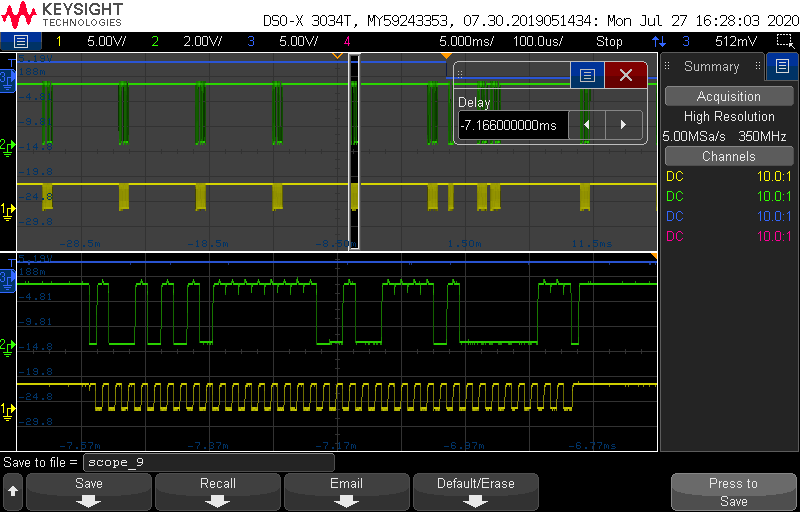Click the High Resolution acquisition mode text
Image resolution: width=800 pixels, height=512 pixels.
(x=729, y=117)
